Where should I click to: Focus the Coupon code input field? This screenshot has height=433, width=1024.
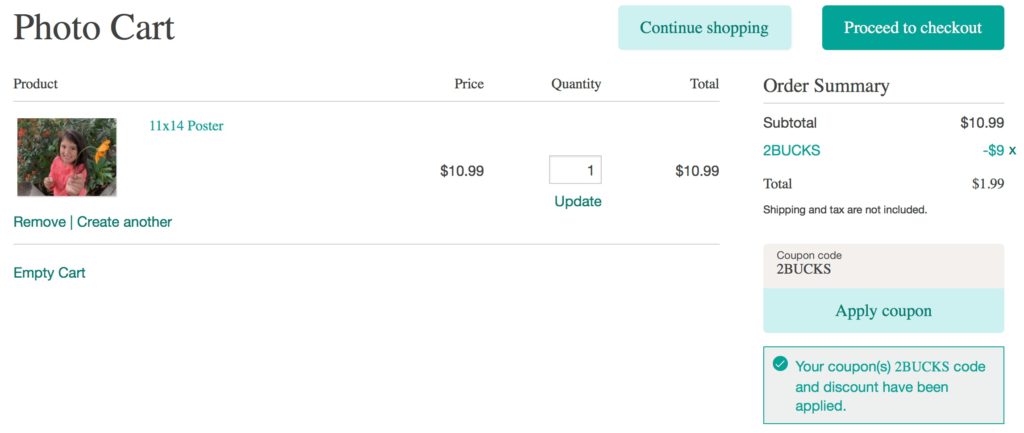click(883, 266)
